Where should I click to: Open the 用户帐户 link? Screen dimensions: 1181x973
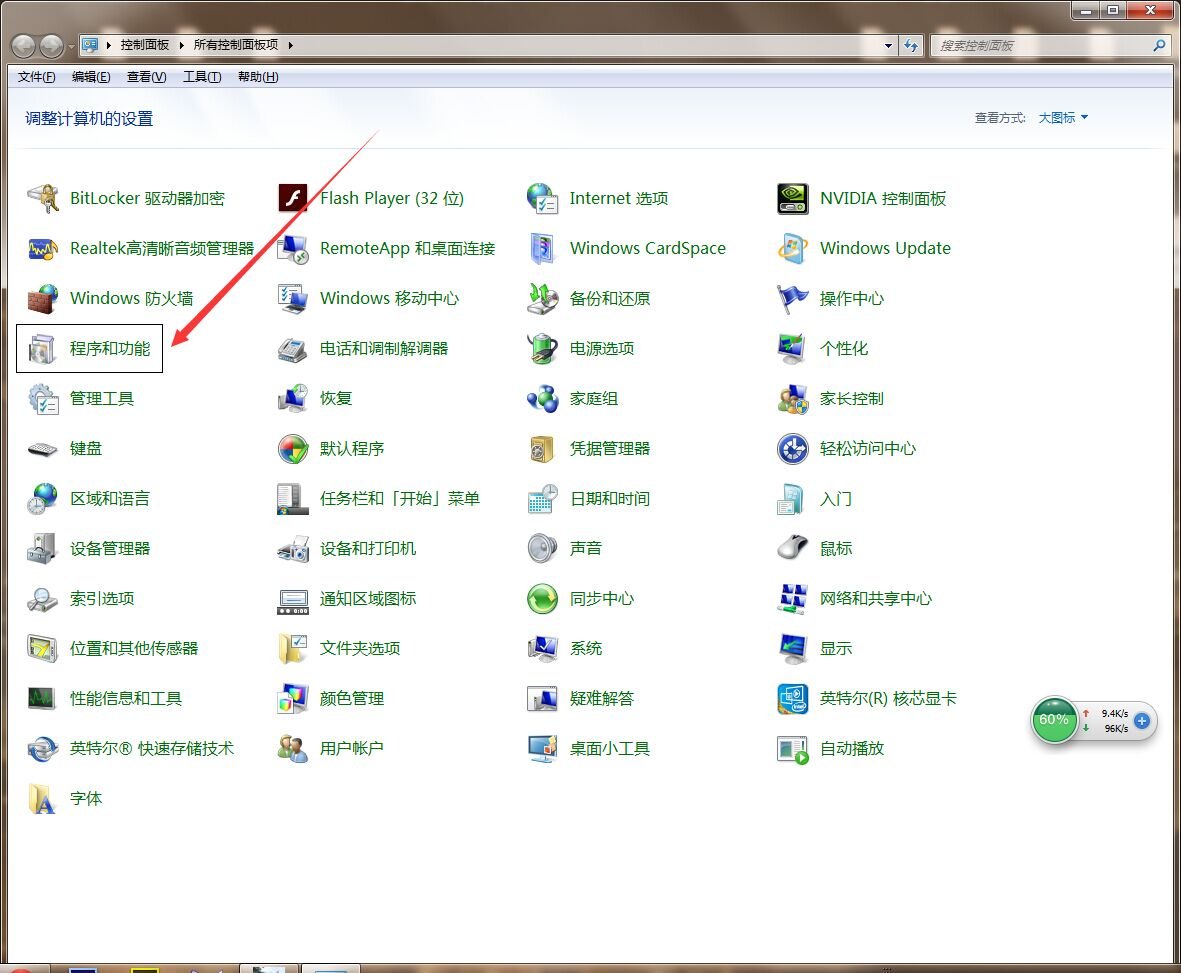click(x=351, y=749)
